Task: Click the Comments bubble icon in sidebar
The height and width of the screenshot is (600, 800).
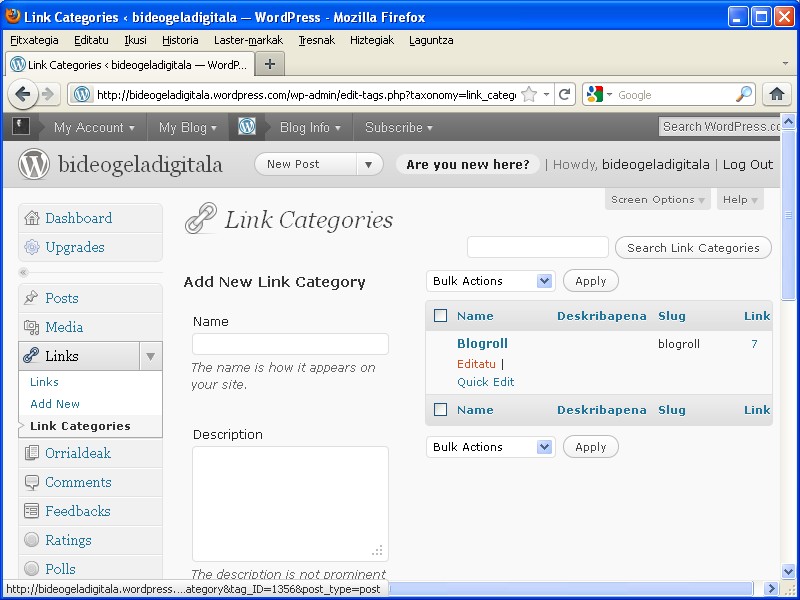Action: click(32, 482)
